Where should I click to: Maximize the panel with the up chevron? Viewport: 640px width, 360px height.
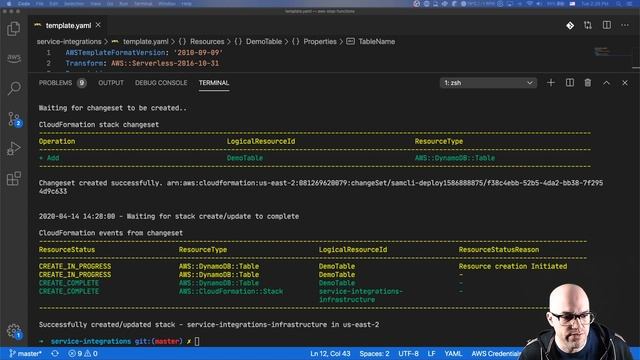coord(607,83)
